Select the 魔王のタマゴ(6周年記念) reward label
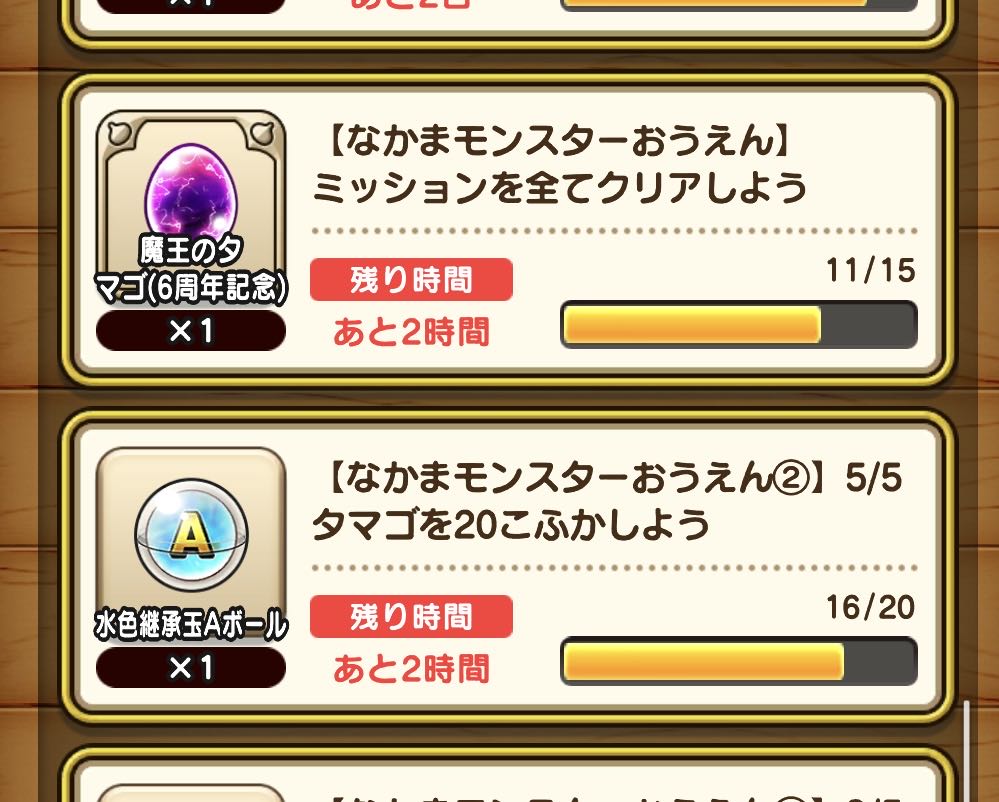Screen dimensions: 999x802 pos(191,268)
